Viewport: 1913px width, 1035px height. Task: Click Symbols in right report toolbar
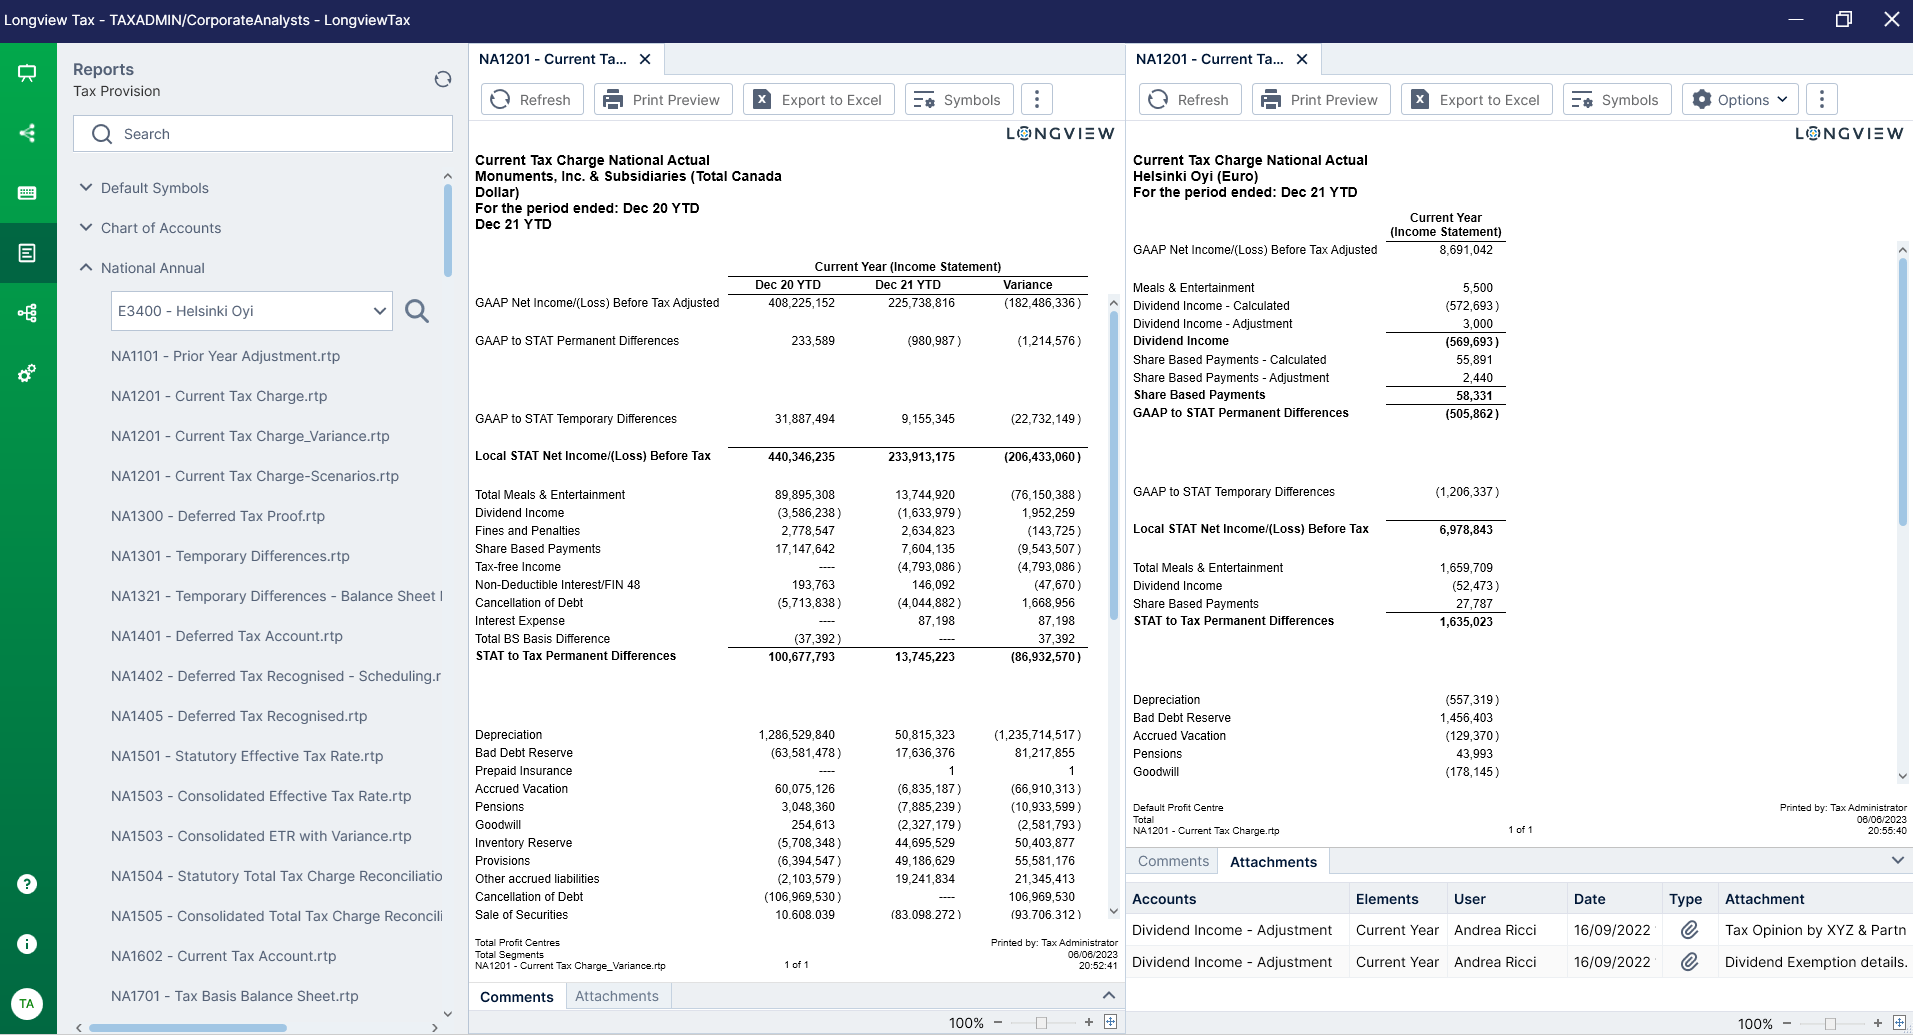pyautogui.click(x=1616, y=99)
